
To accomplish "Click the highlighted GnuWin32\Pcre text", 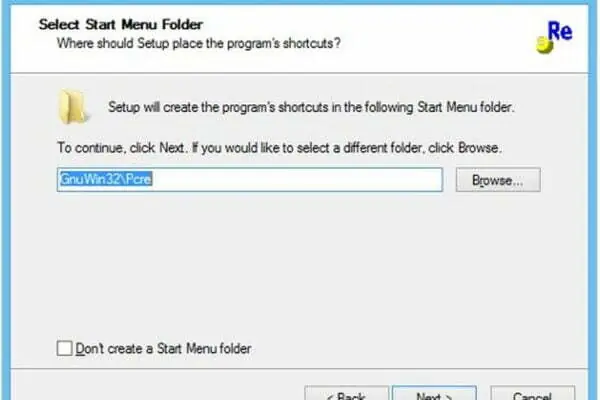I will coord(106,179).
